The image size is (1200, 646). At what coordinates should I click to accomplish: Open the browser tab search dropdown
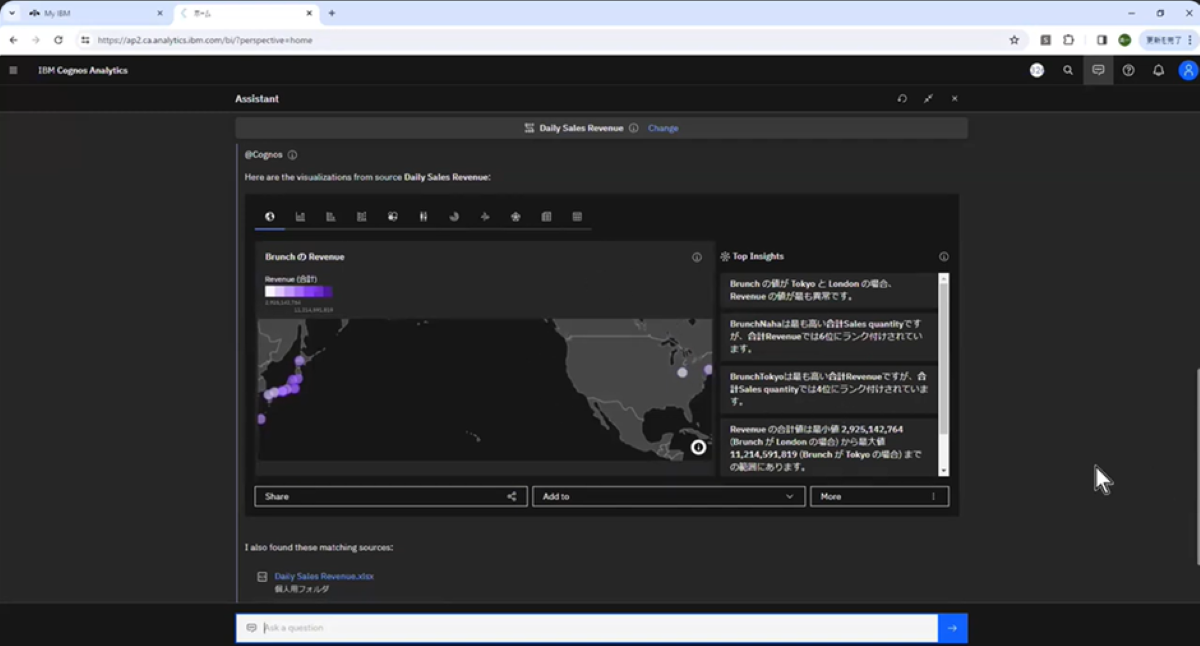(11, 13)
